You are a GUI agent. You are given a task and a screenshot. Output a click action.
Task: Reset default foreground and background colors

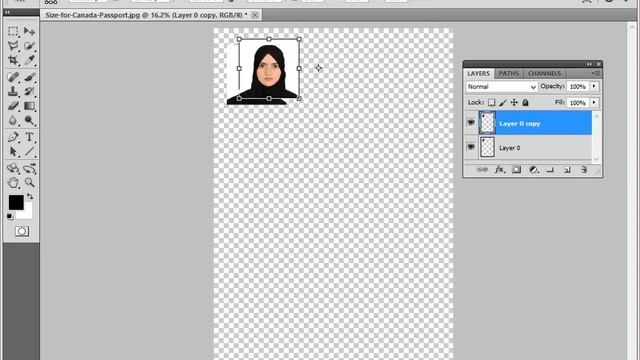coord(10,216)
